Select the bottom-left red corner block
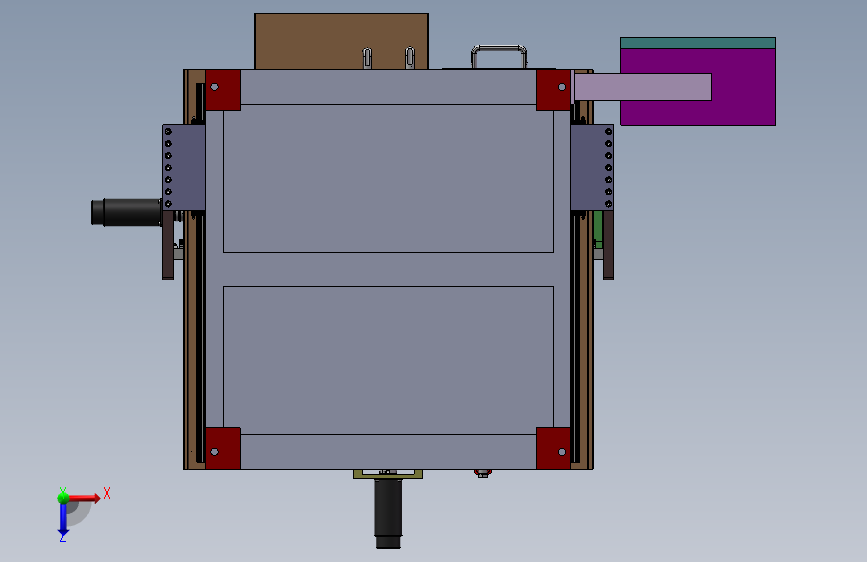The image size is (867, 562). (x=223, y=448)
